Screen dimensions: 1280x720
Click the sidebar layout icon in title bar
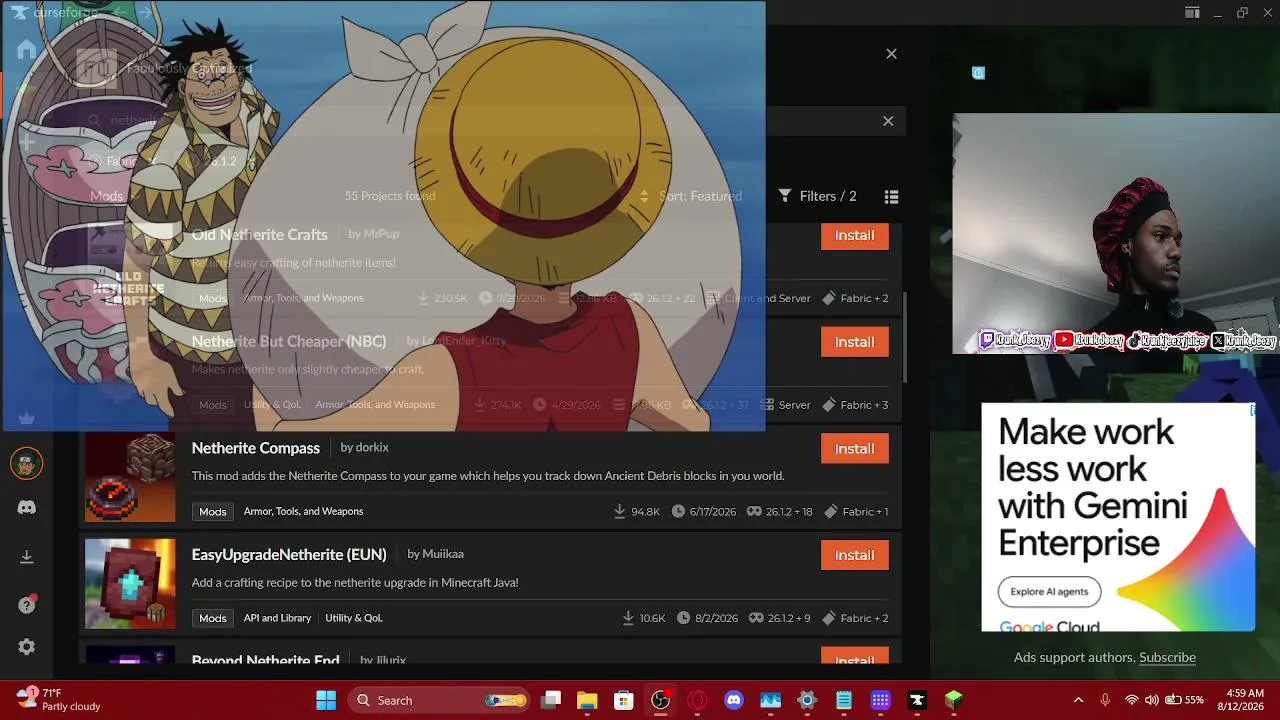coord(1192,13)
